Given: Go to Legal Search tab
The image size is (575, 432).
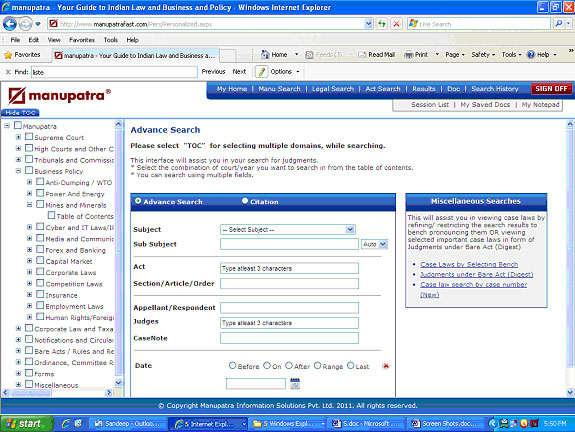Looking at the screenshot, I should tap(333, 89).
